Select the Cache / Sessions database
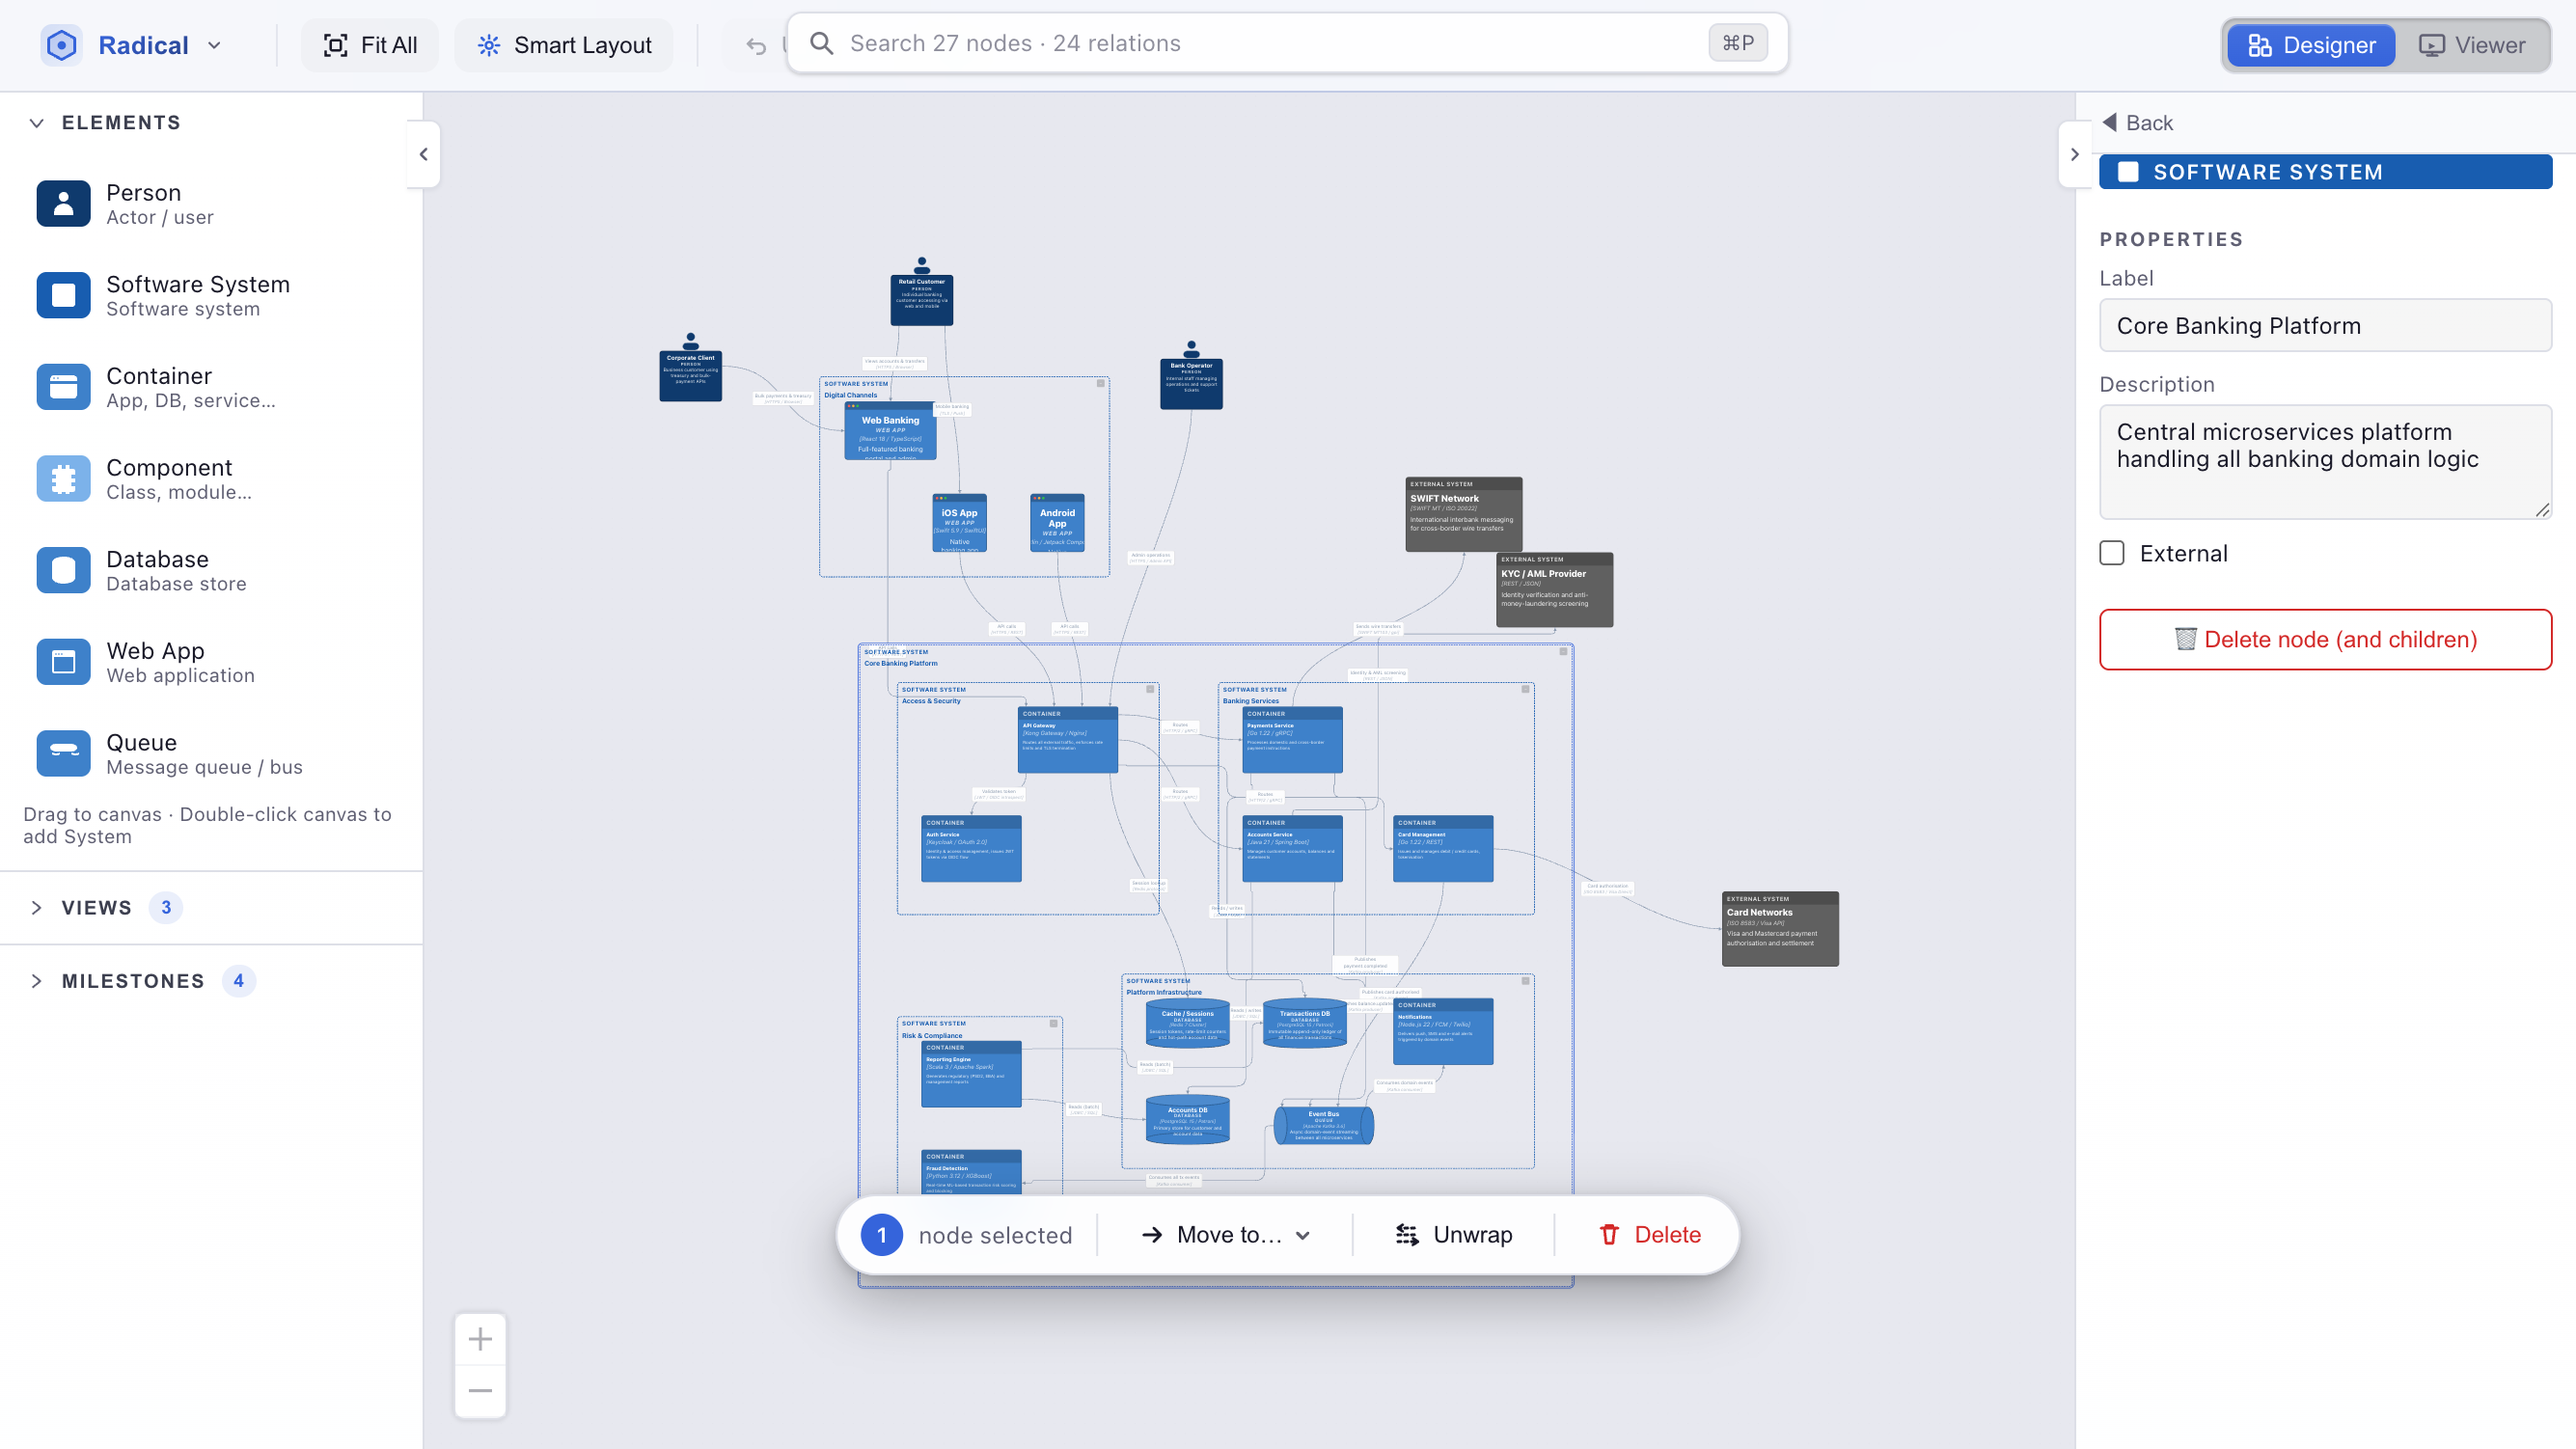 [1188, 1023]
